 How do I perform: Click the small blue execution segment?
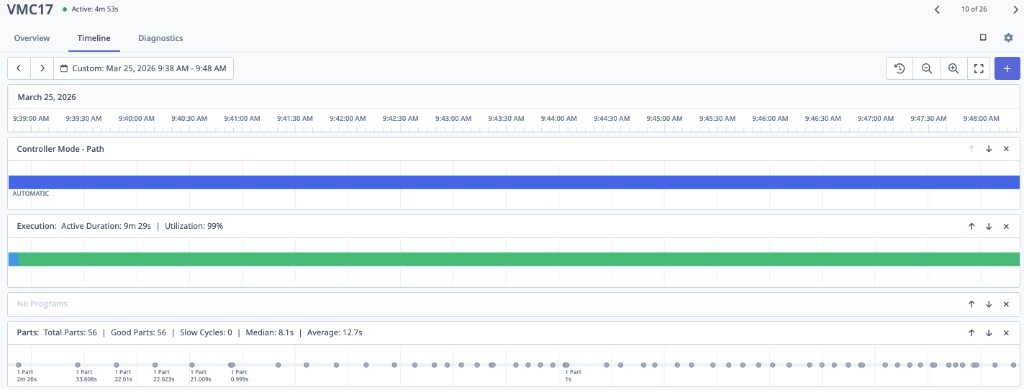tap(13, 259)
